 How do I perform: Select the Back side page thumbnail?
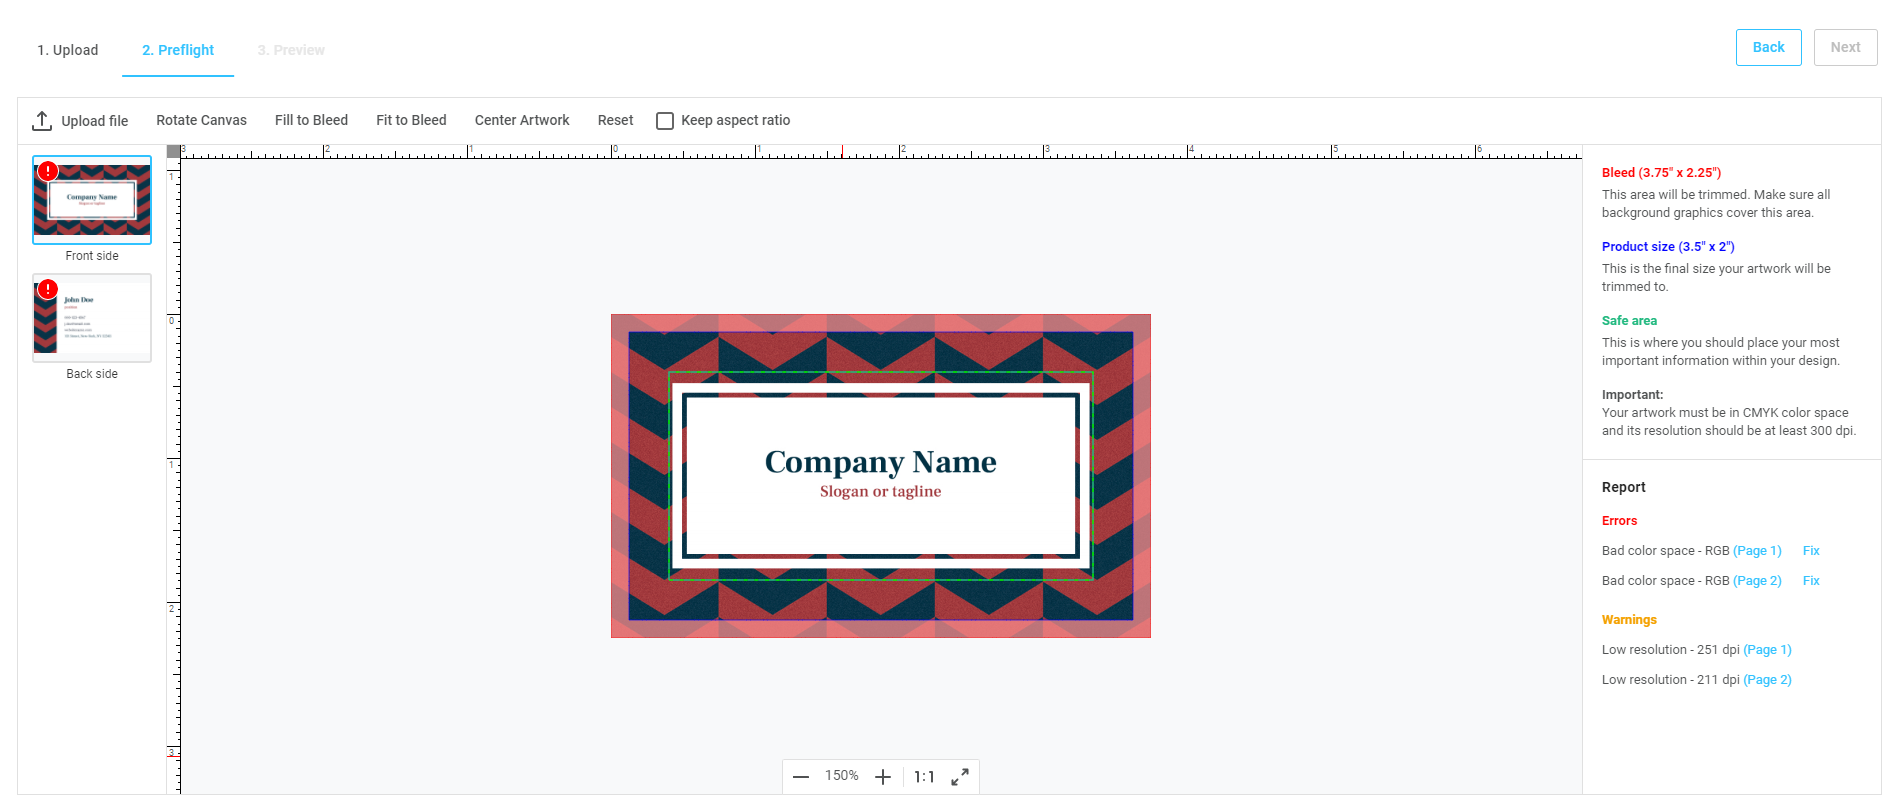point(92,318)
